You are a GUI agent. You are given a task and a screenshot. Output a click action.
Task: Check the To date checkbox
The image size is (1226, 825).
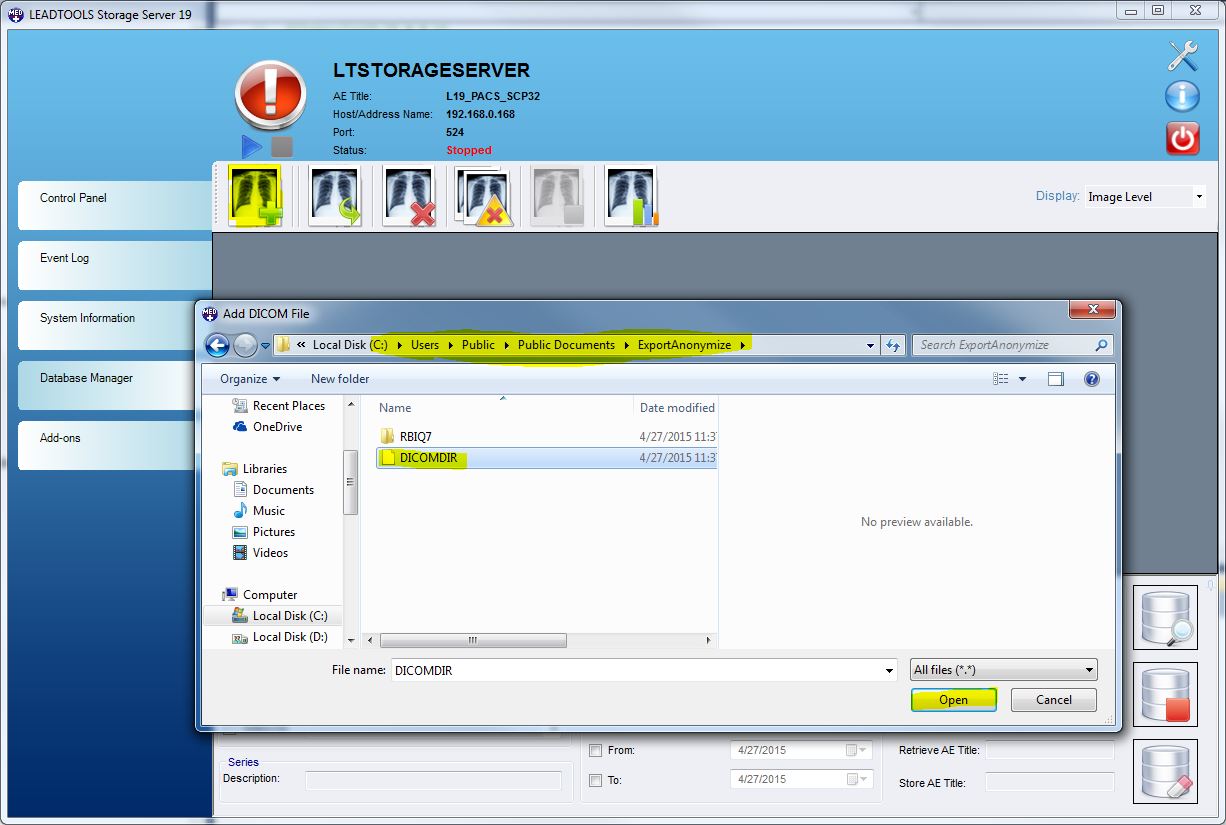tap(596, 780)
